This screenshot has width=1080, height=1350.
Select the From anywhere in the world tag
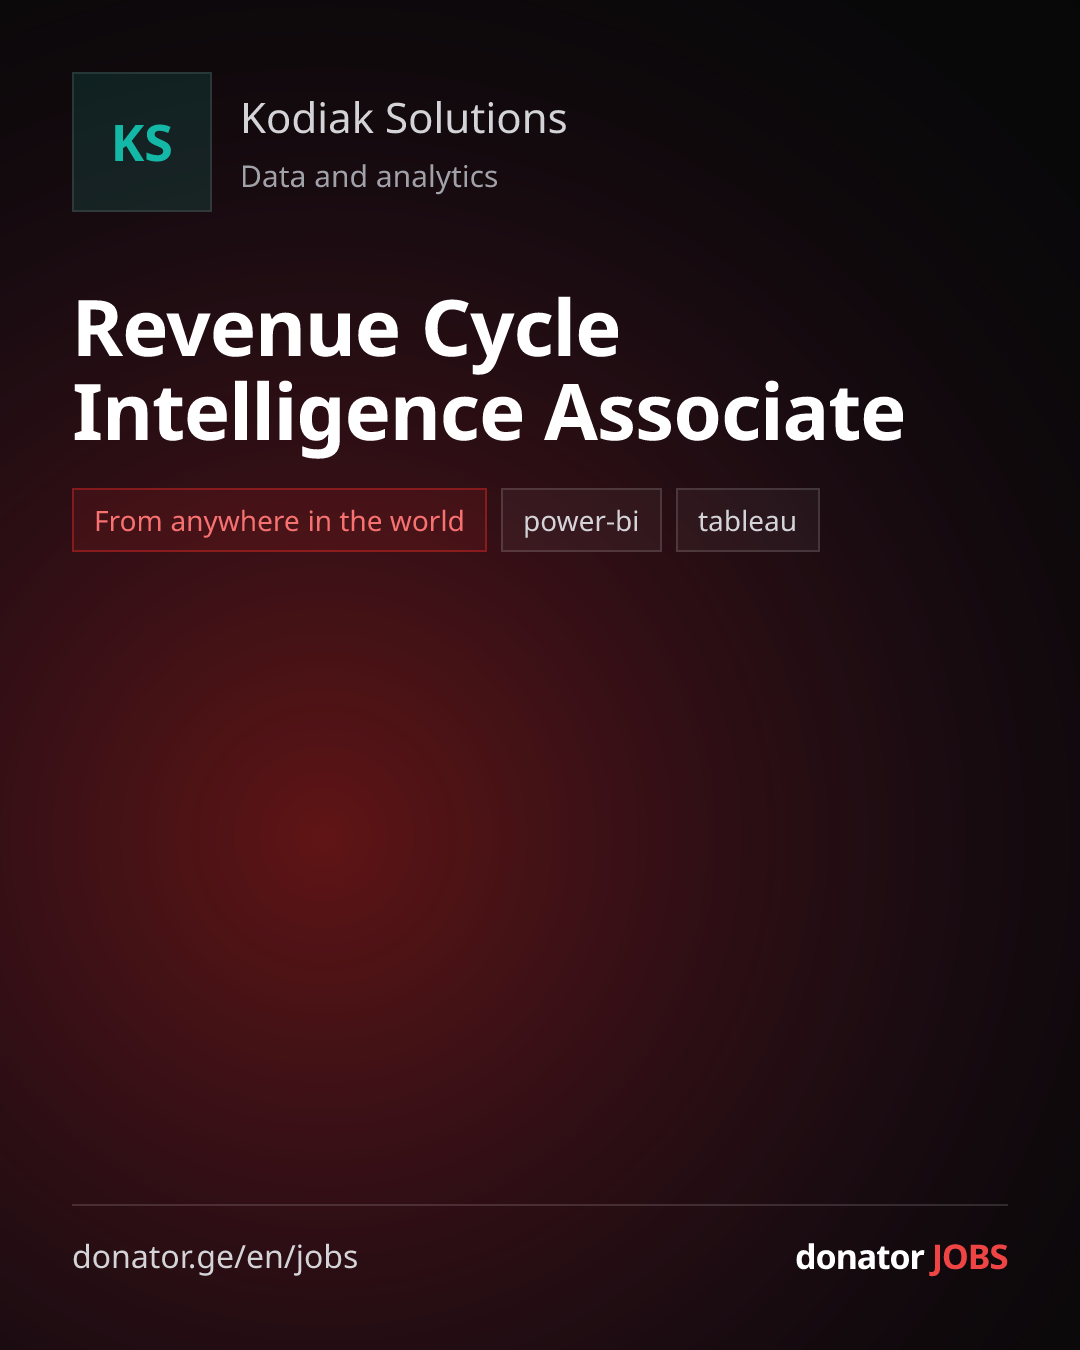coord(279,520)
